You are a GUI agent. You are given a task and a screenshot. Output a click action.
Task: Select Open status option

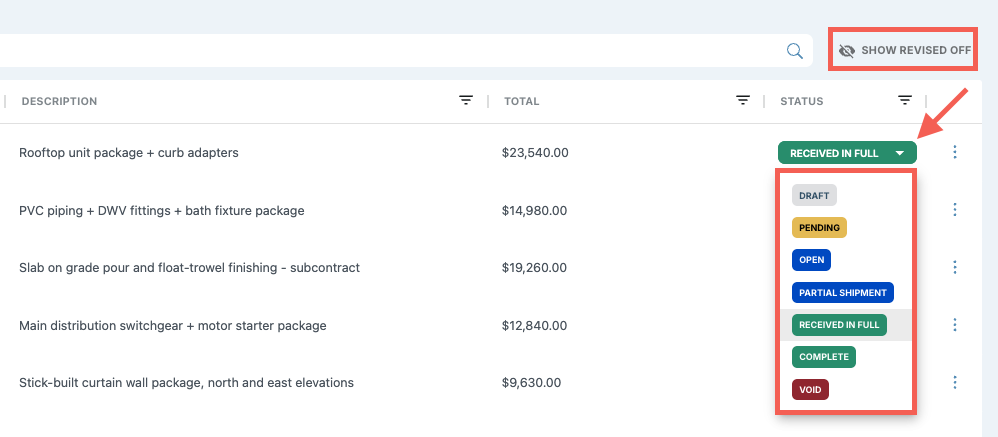(x=812, y=260)
